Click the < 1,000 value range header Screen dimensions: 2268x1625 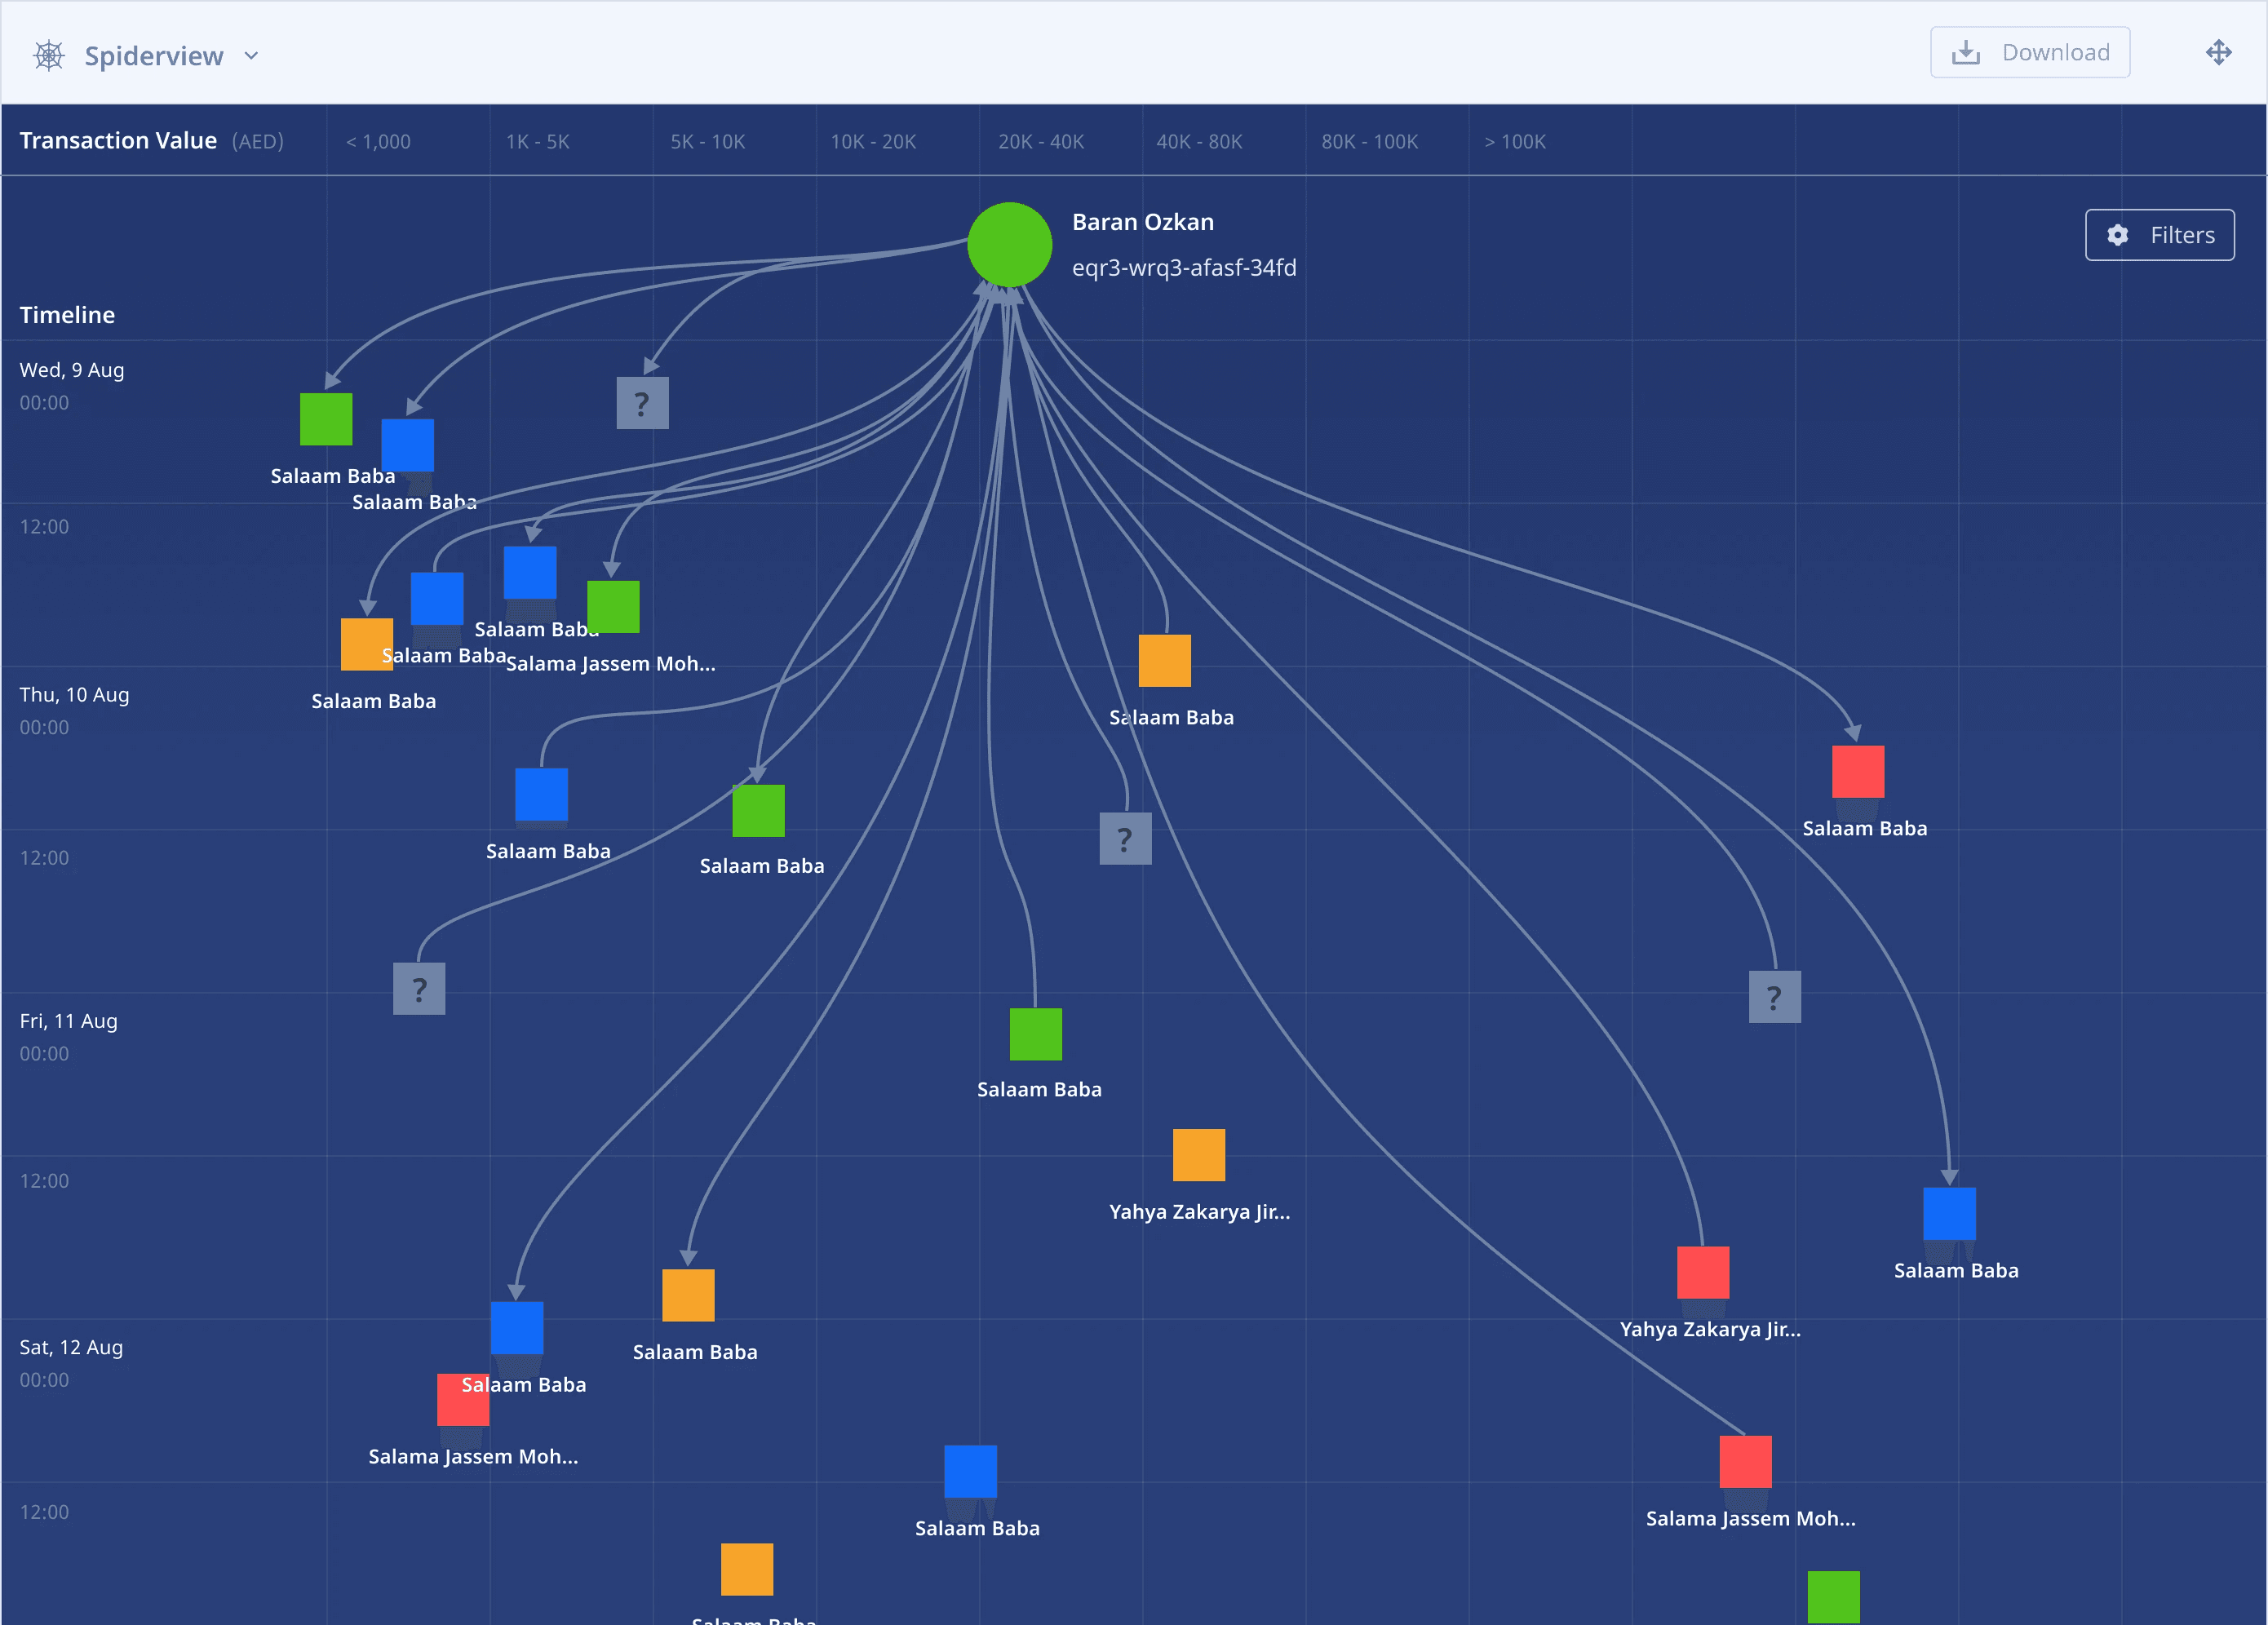coord(378,142)
